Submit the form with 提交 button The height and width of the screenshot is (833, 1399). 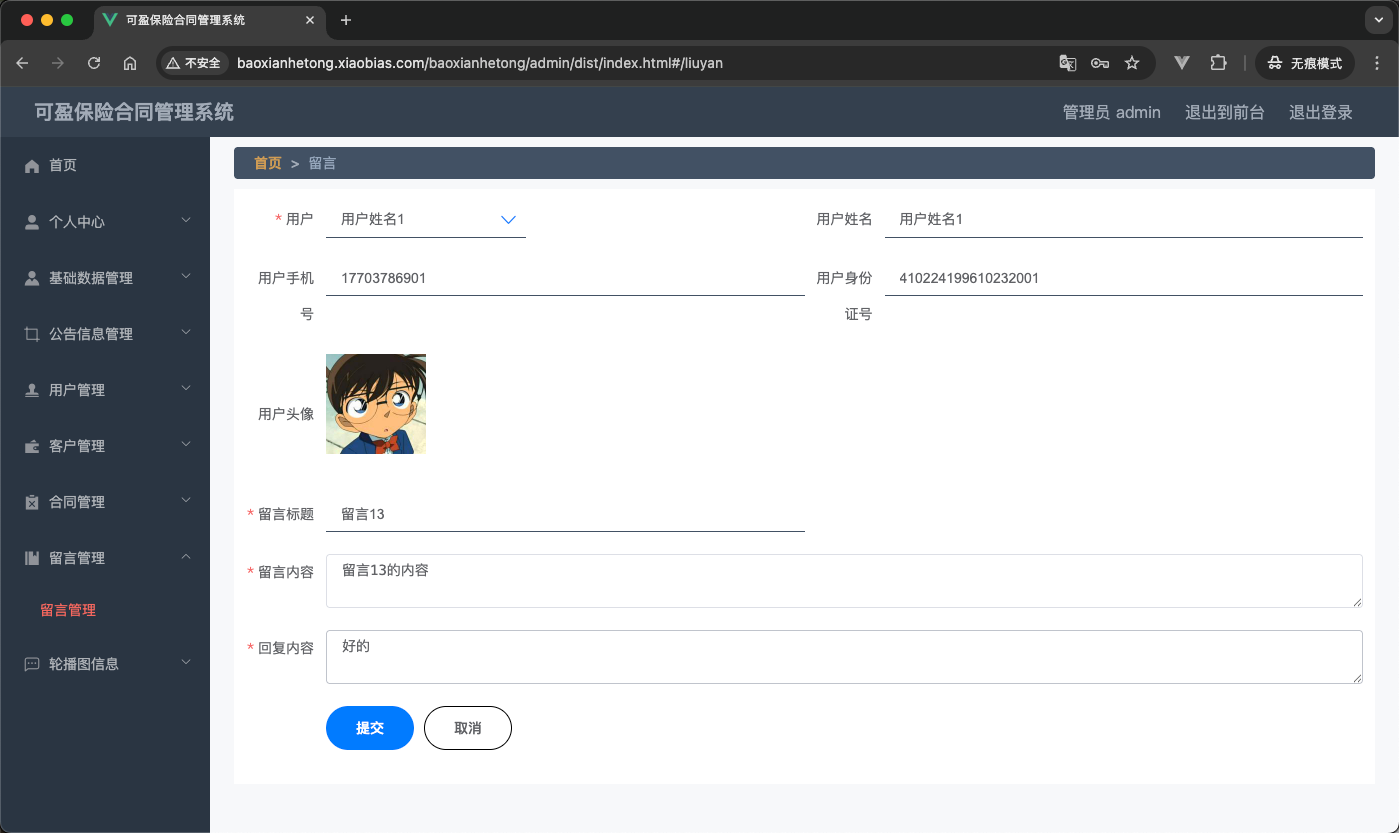370,728
